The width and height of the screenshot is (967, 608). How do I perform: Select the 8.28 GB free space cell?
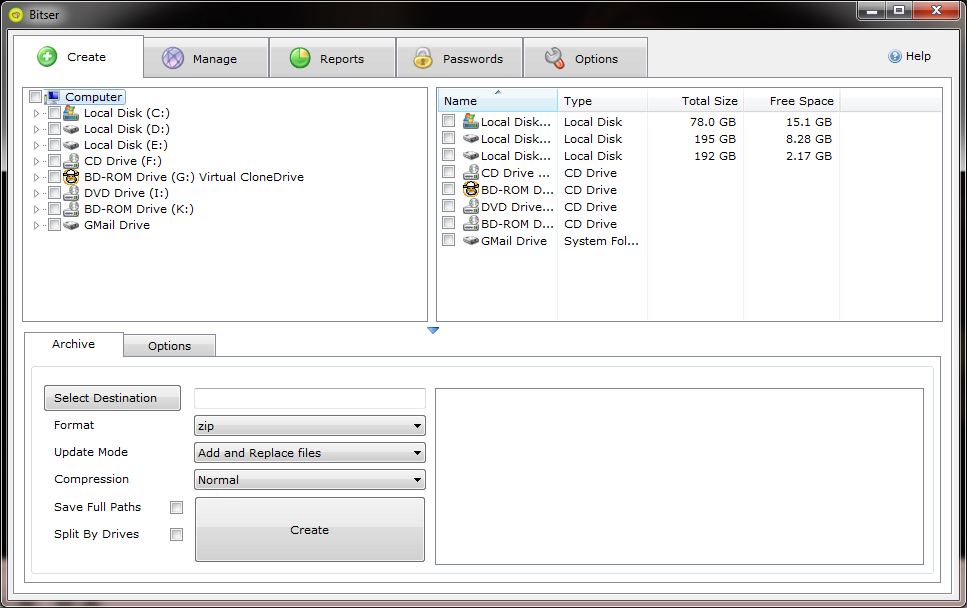(809, 139)
